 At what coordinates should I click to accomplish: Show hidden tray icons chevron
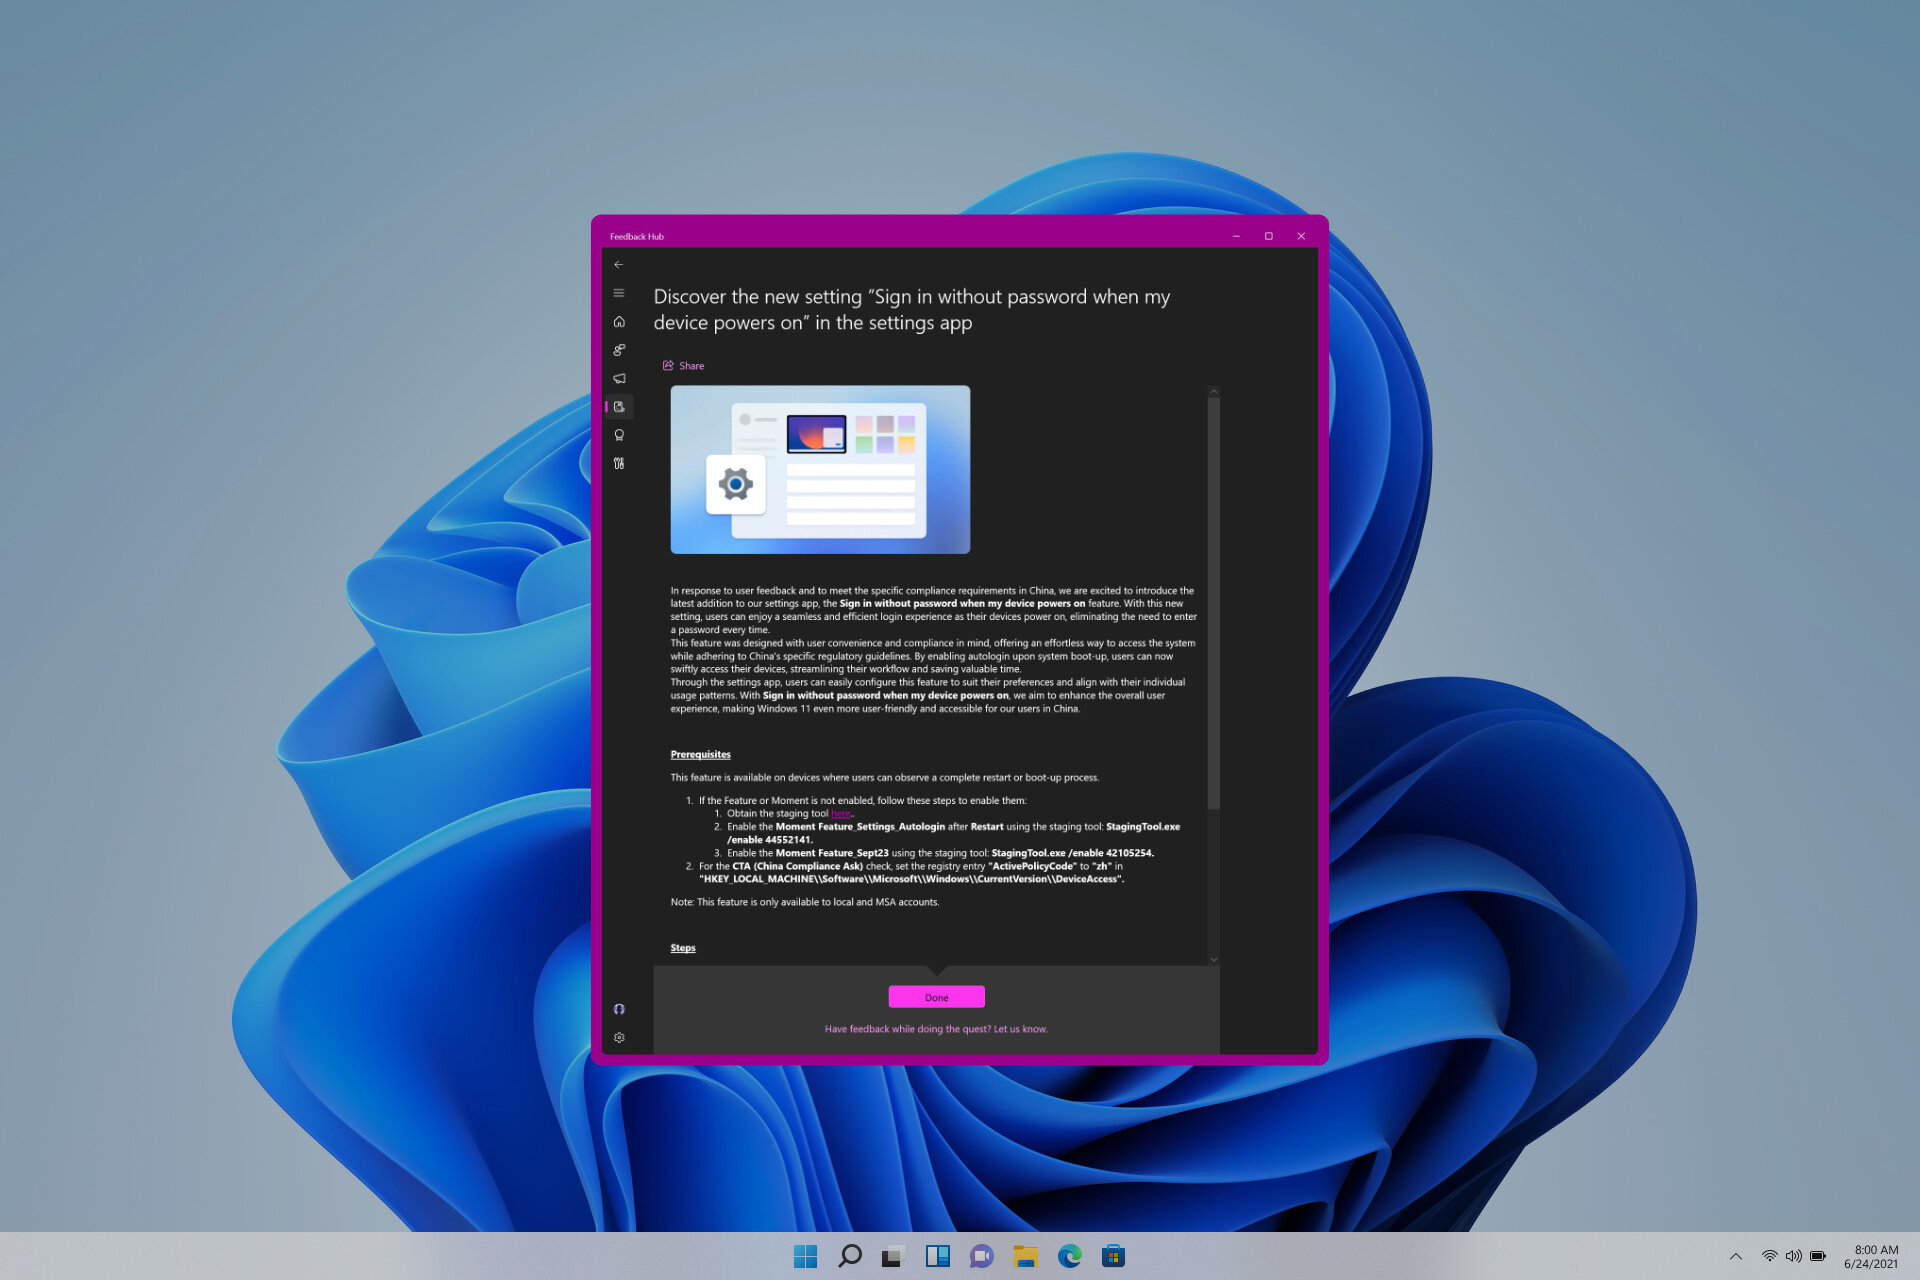(1736, 1256)
